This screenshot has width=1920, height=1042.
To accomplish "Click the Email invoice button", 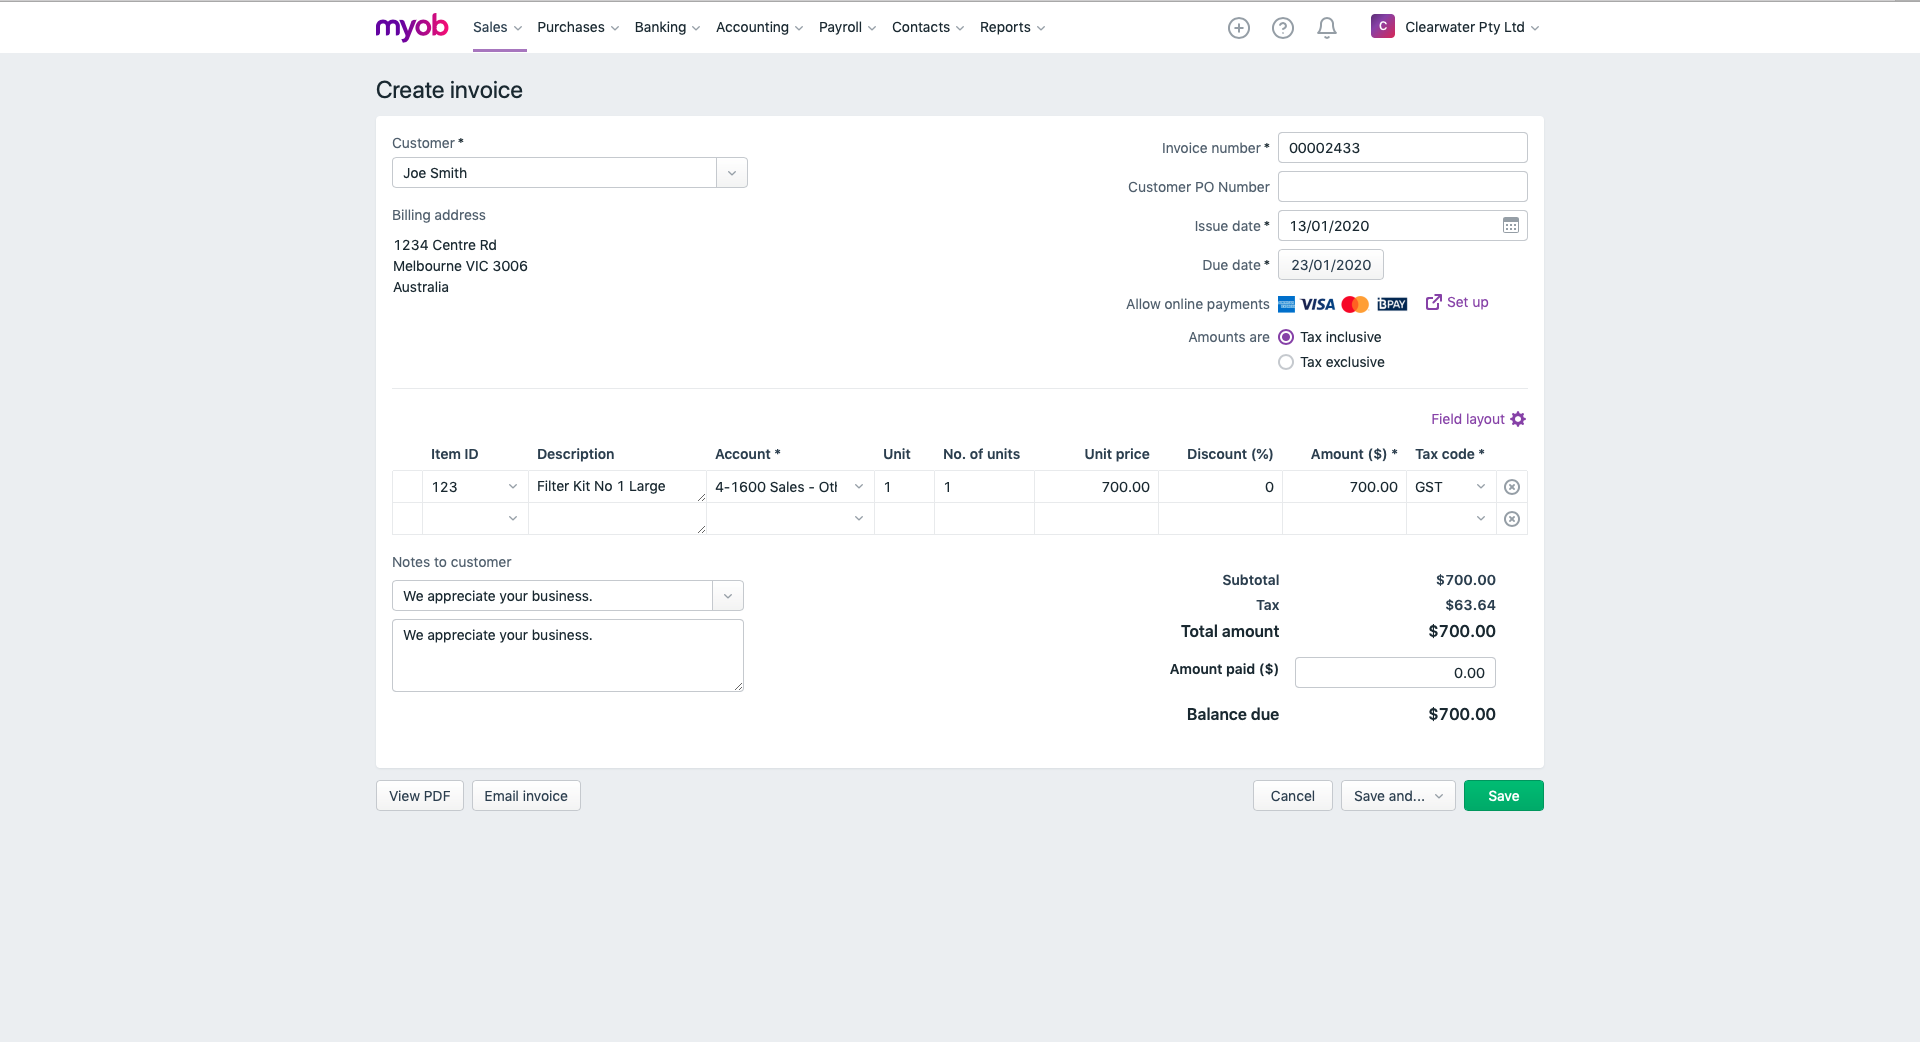I will [x=525, y=795].
